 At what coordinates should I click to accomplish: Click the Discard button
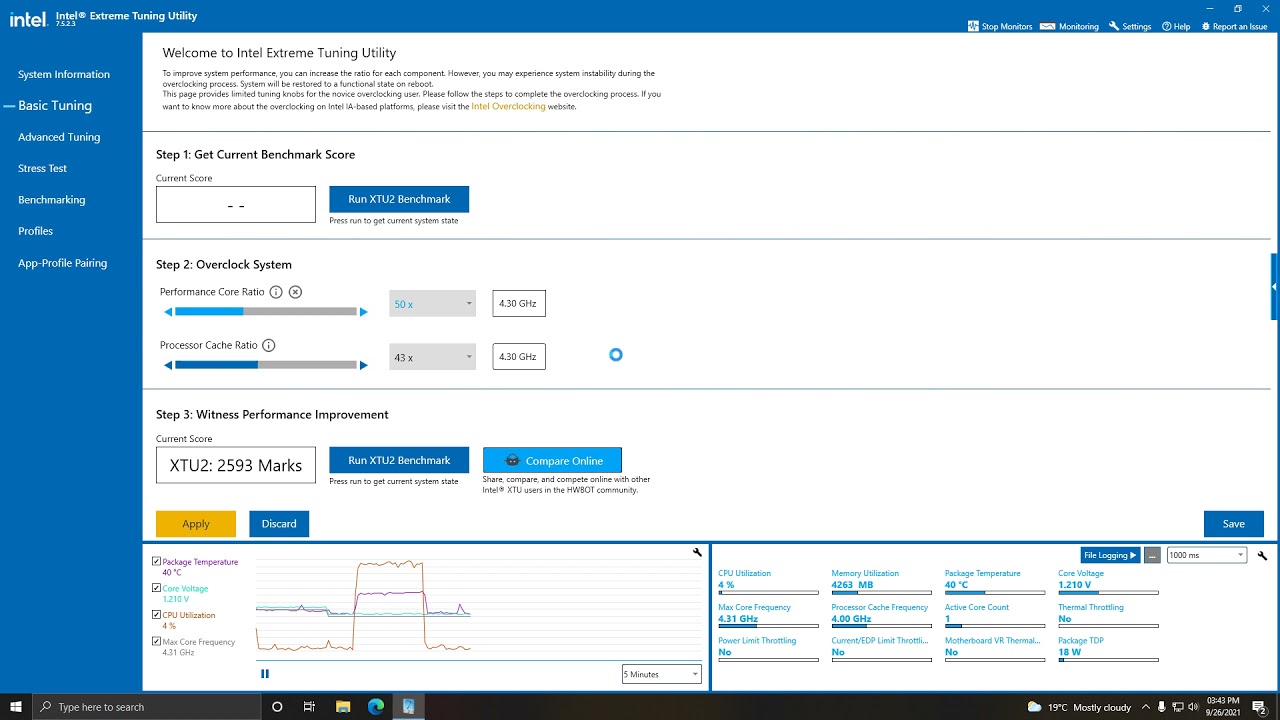point(279,524)
